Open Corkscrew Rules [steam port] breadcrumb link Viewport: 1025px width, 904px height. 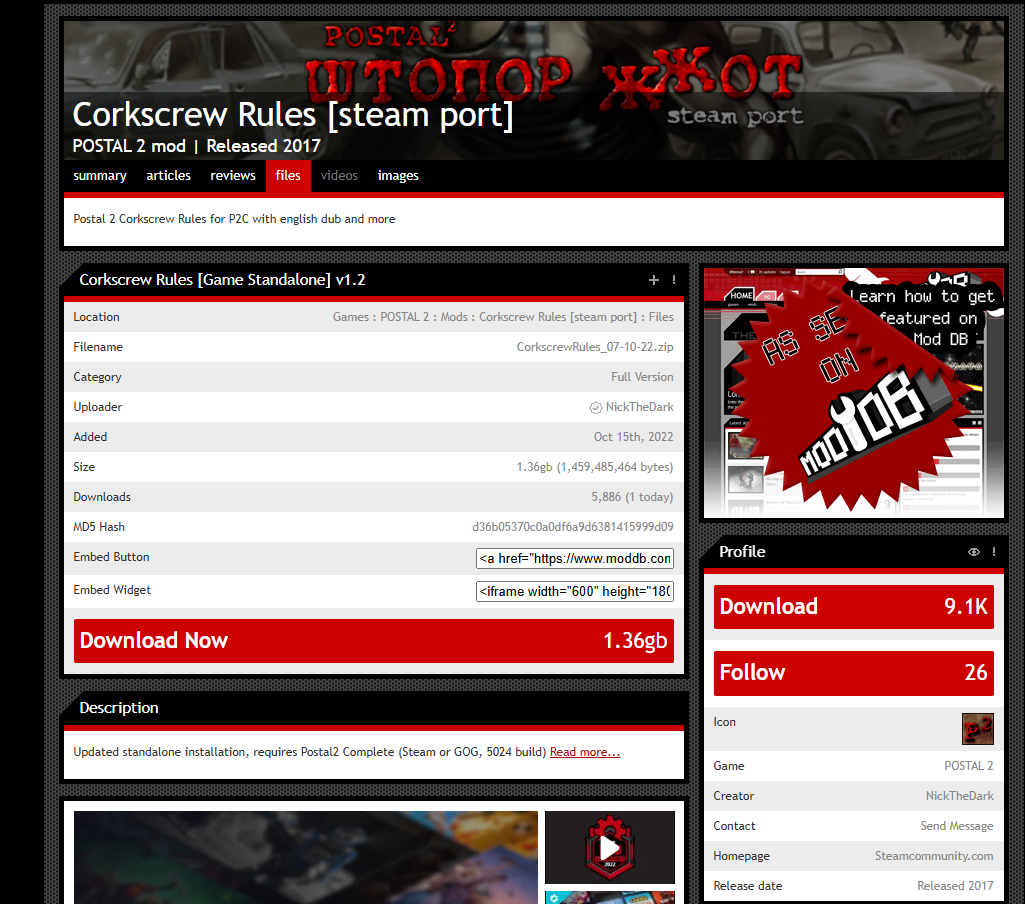[x=558, y=317]
